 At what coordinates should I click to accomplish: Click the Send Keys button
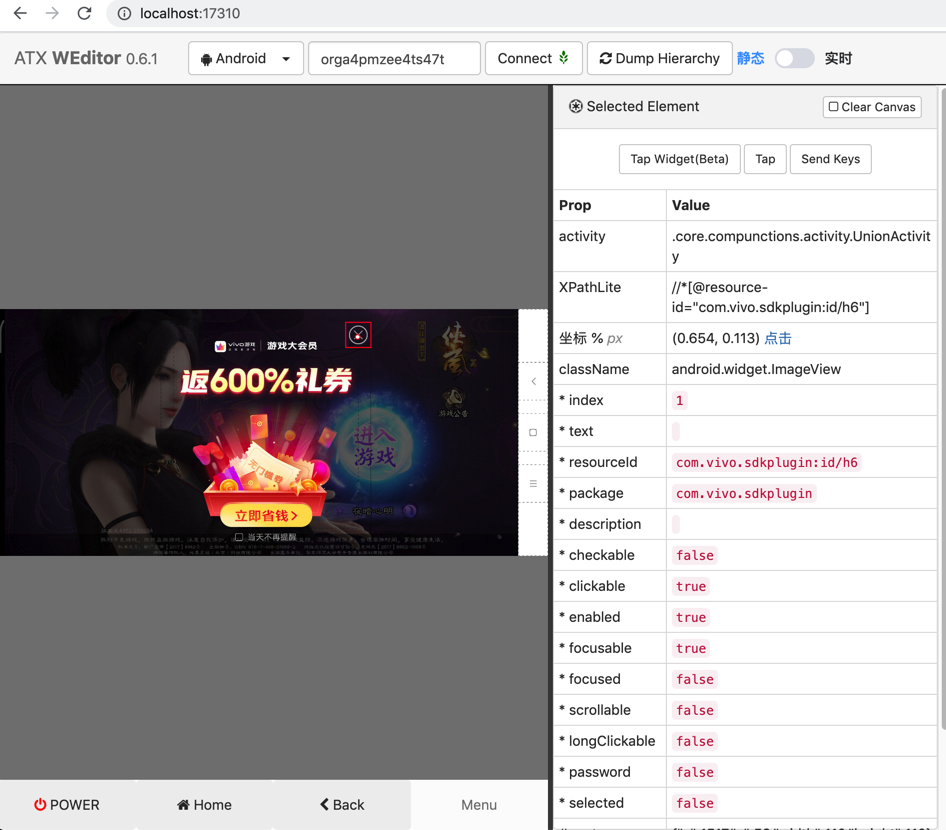(x=830, y=159)
